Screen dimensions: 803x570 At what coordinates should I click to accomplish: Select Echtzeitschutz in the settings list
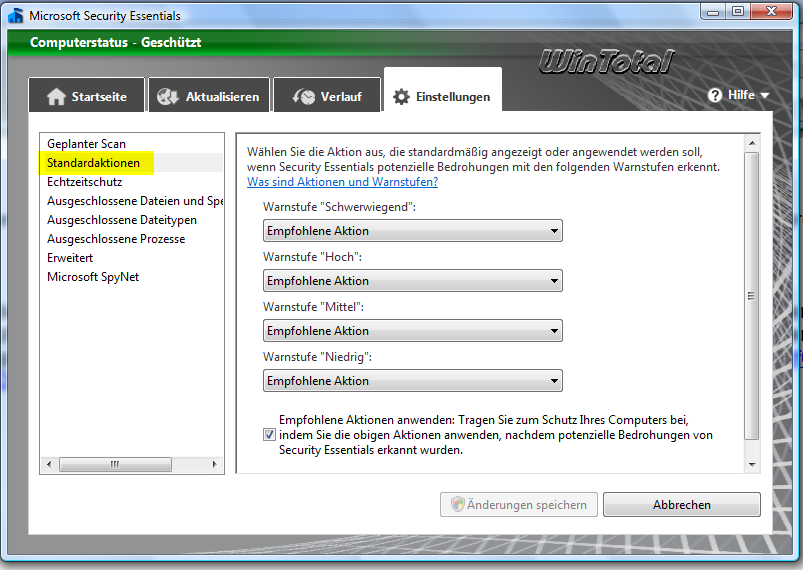point(132,182)
